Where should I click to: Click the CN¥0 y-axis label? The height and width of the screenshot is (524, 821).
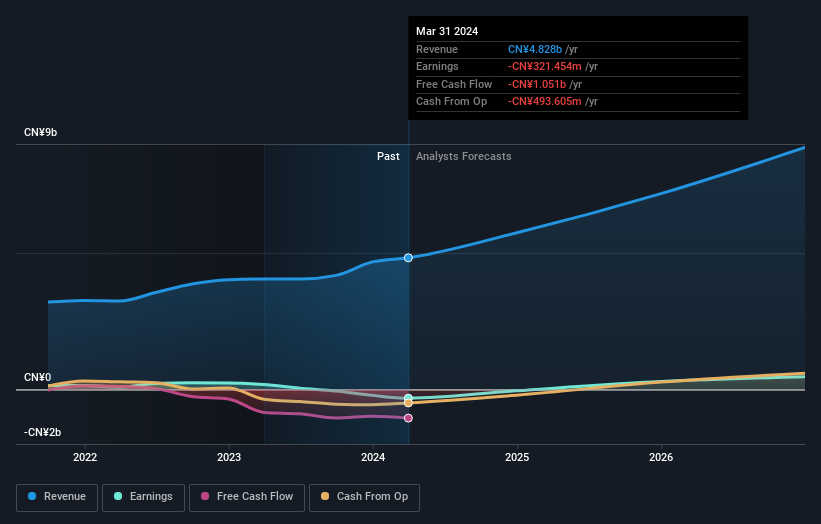coord(38,377)
